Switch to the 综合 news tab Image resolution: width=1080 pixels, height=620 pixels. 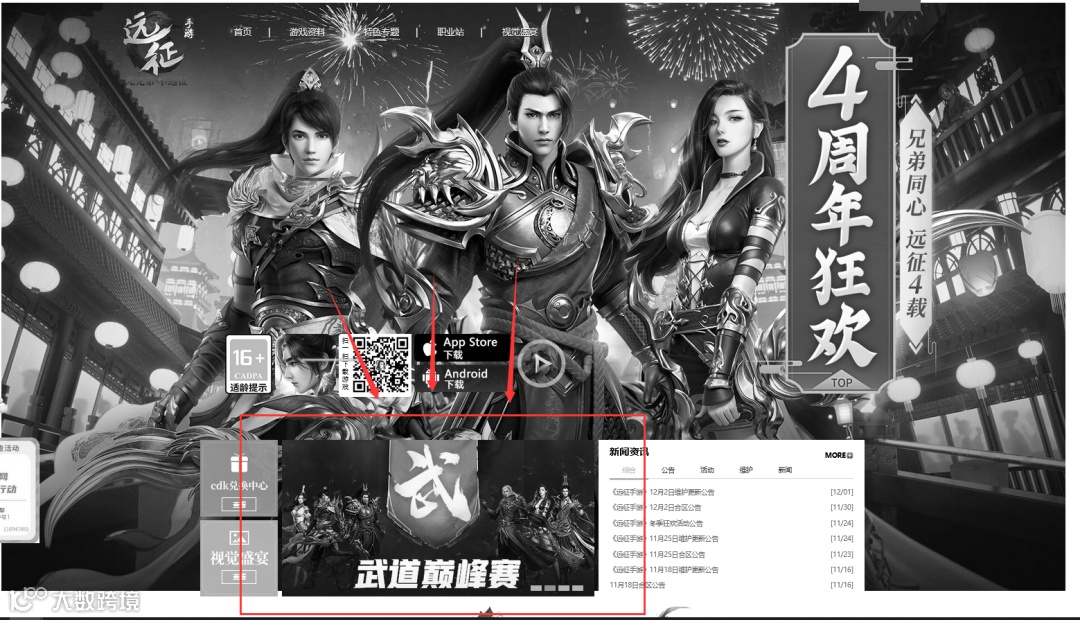tap(629, 470)
